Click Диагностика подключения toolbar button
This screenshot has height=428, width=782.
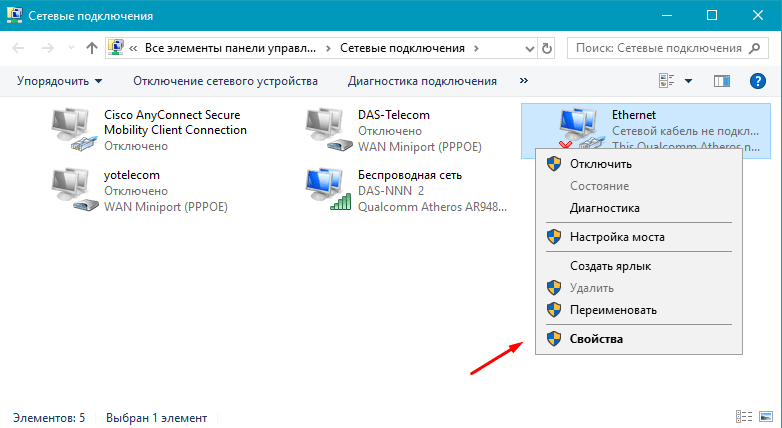coord(422,81)
